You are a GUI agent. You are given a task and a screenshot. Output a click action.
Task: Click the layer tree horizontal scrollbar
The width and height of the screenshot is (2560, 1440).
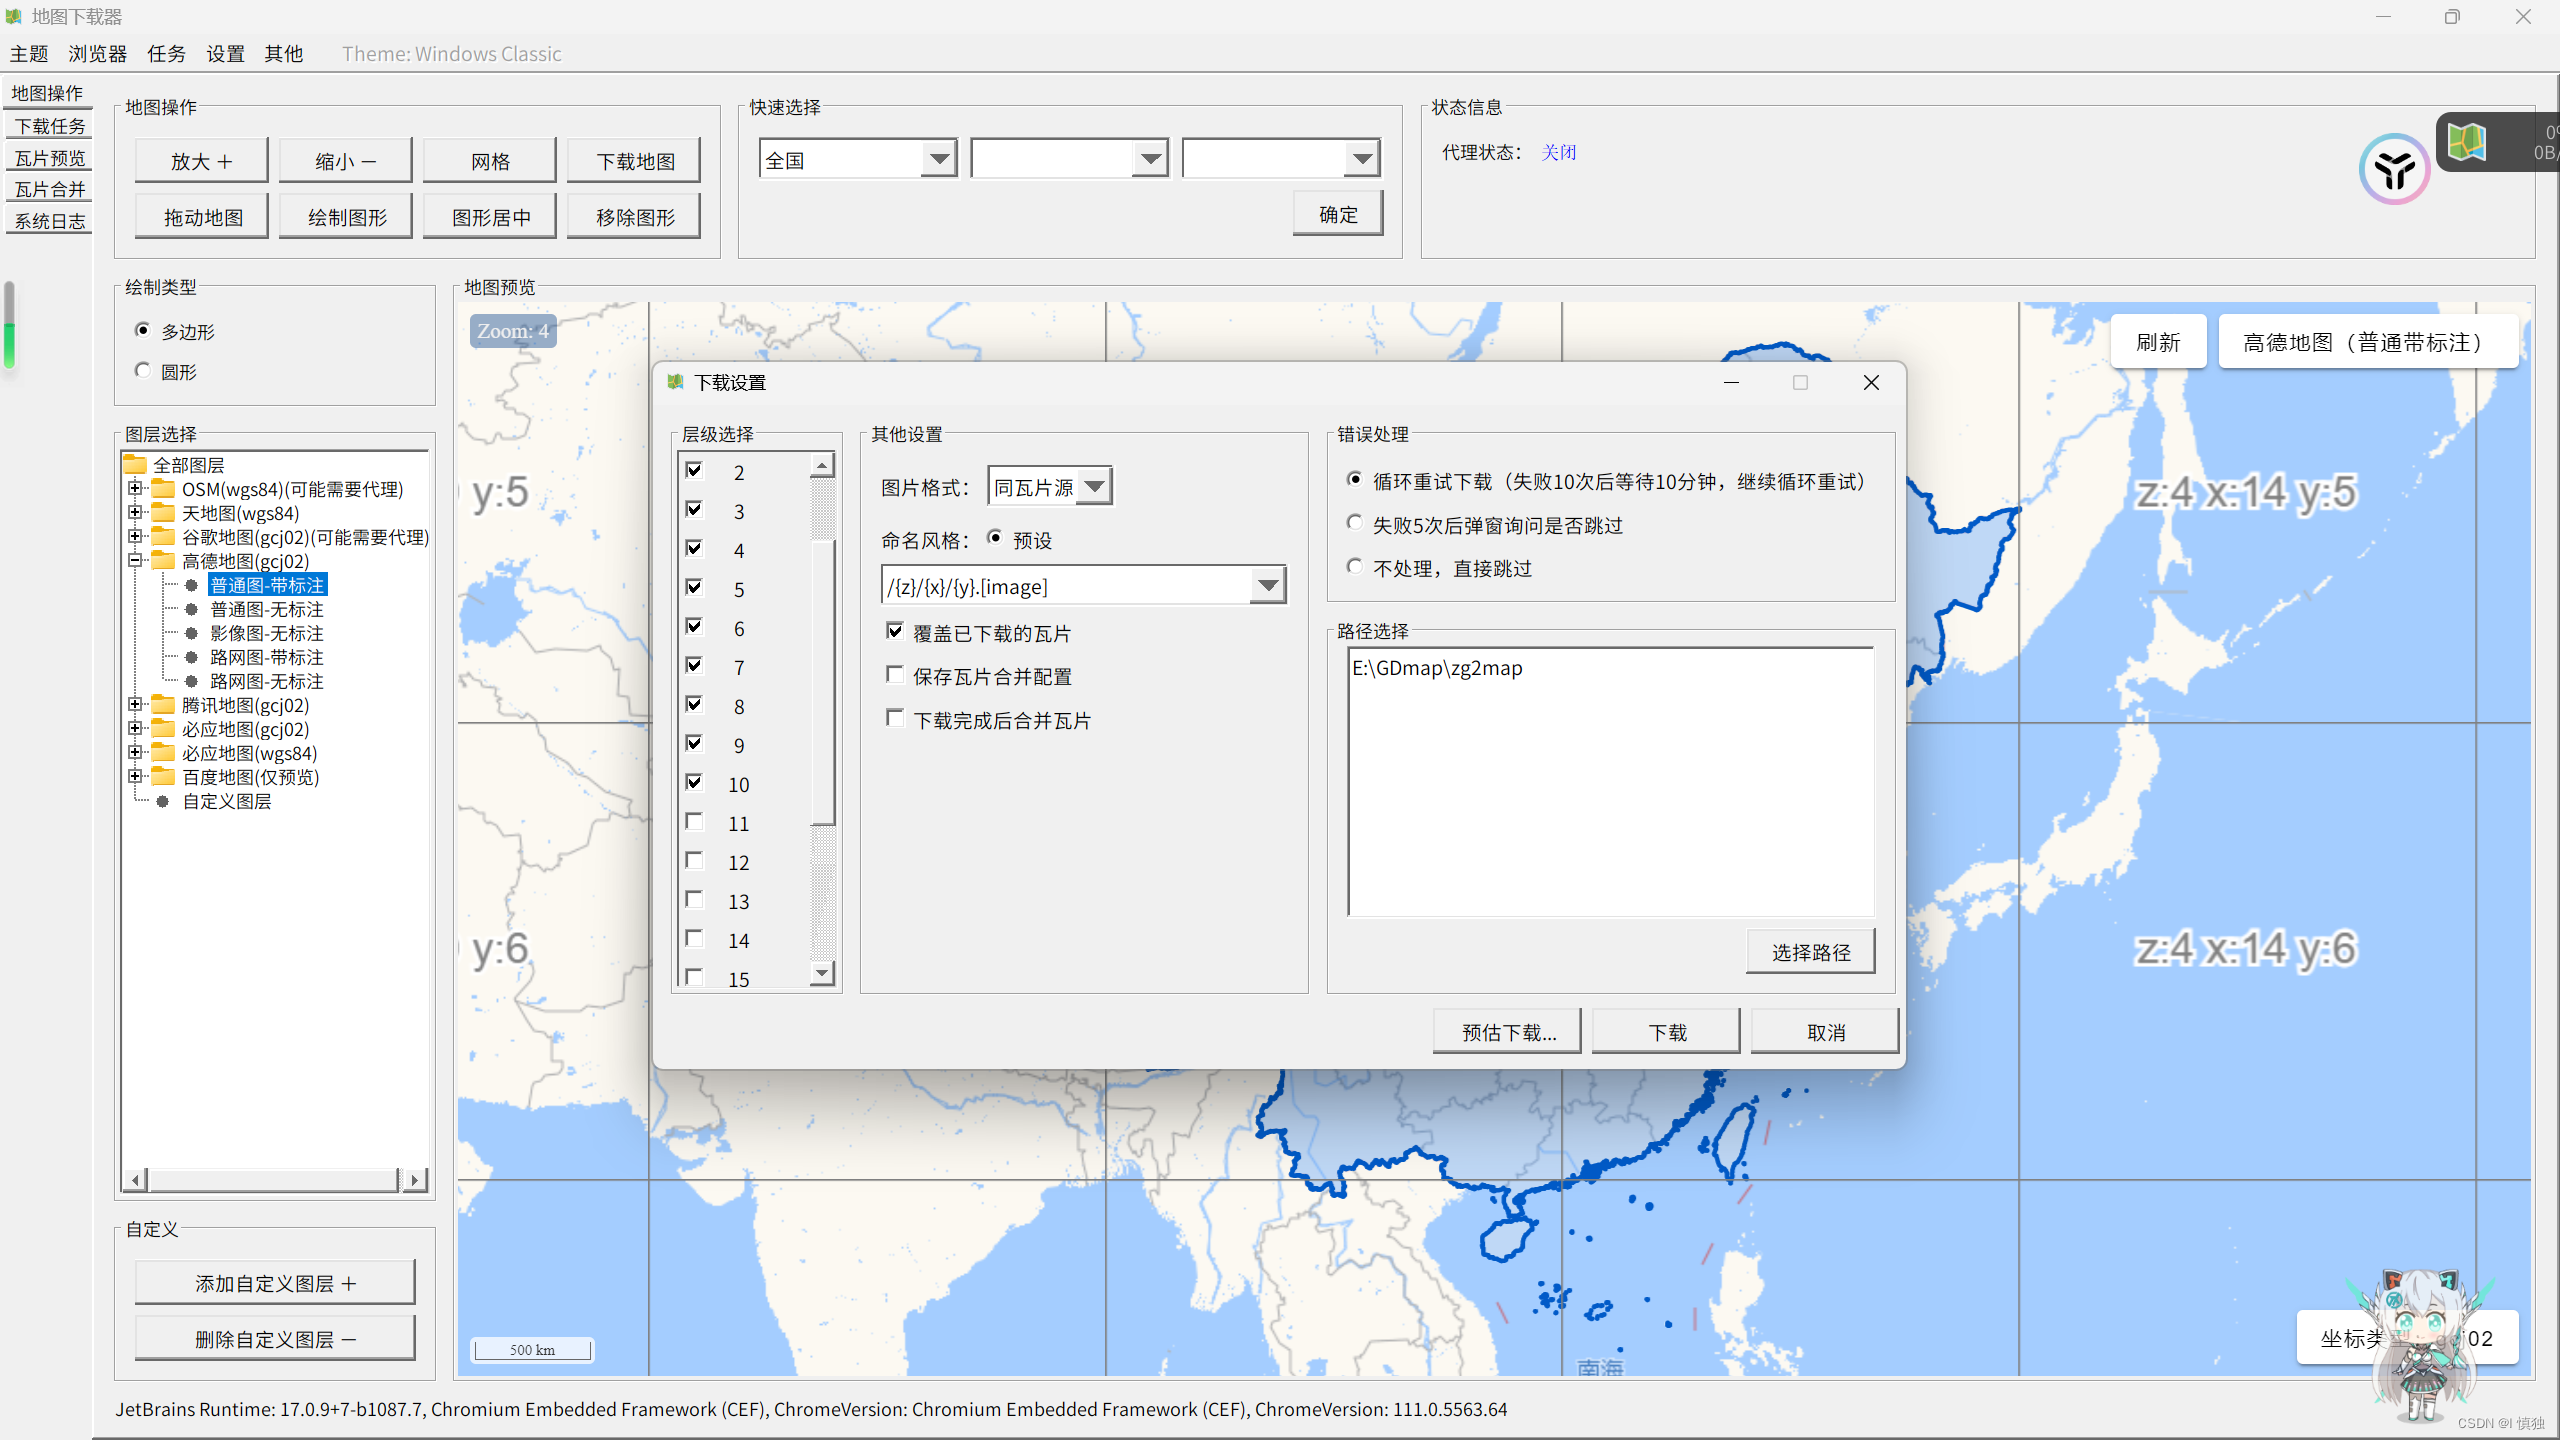tap(272, 1180)
